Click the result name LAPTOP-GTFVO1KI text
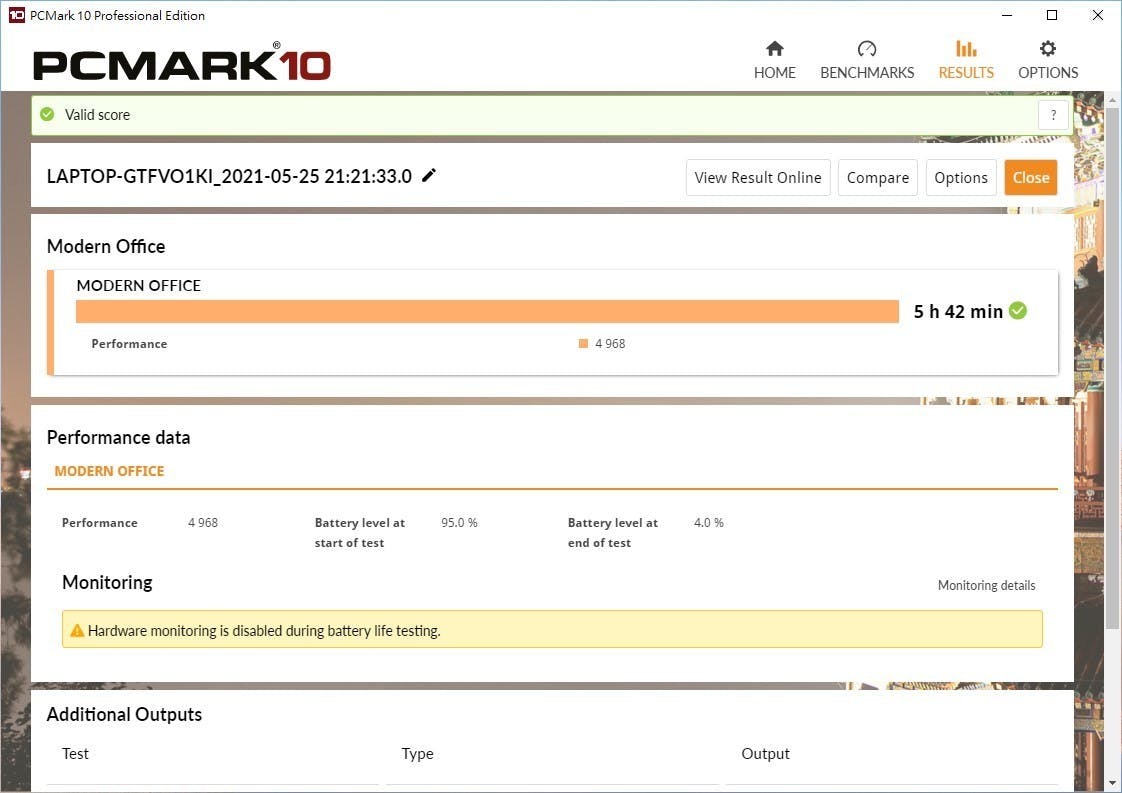The height and width of the screenshot is (793, 1122). coord(229,176)
